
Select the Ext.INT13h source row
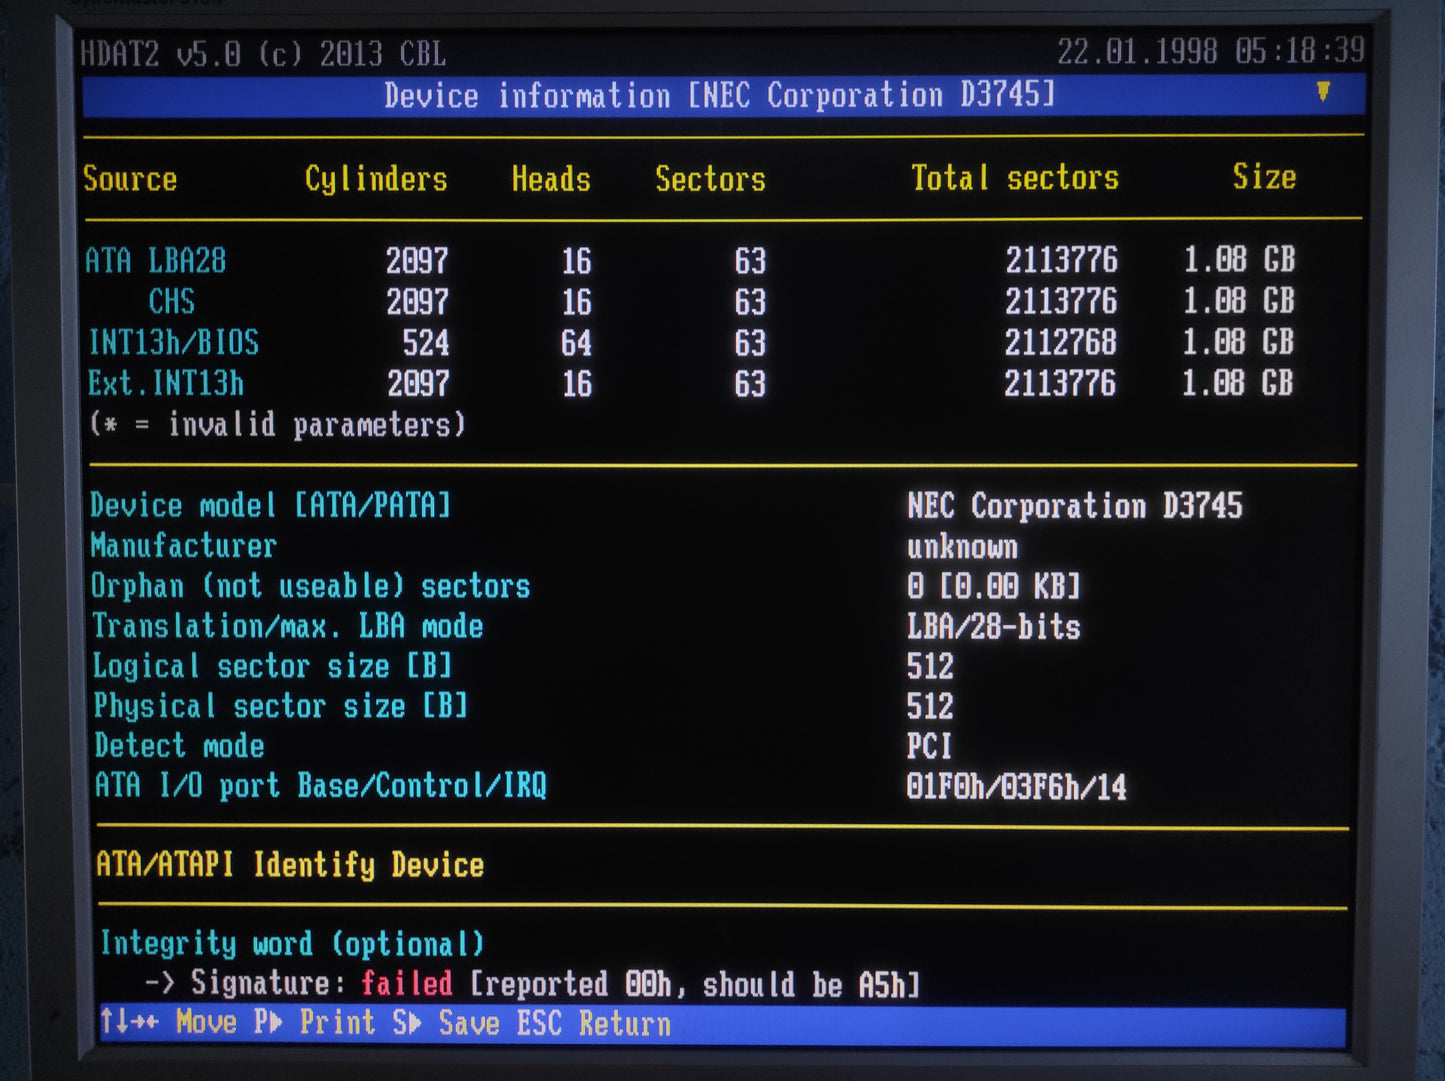pyautogui.click(x=166, y=384)
